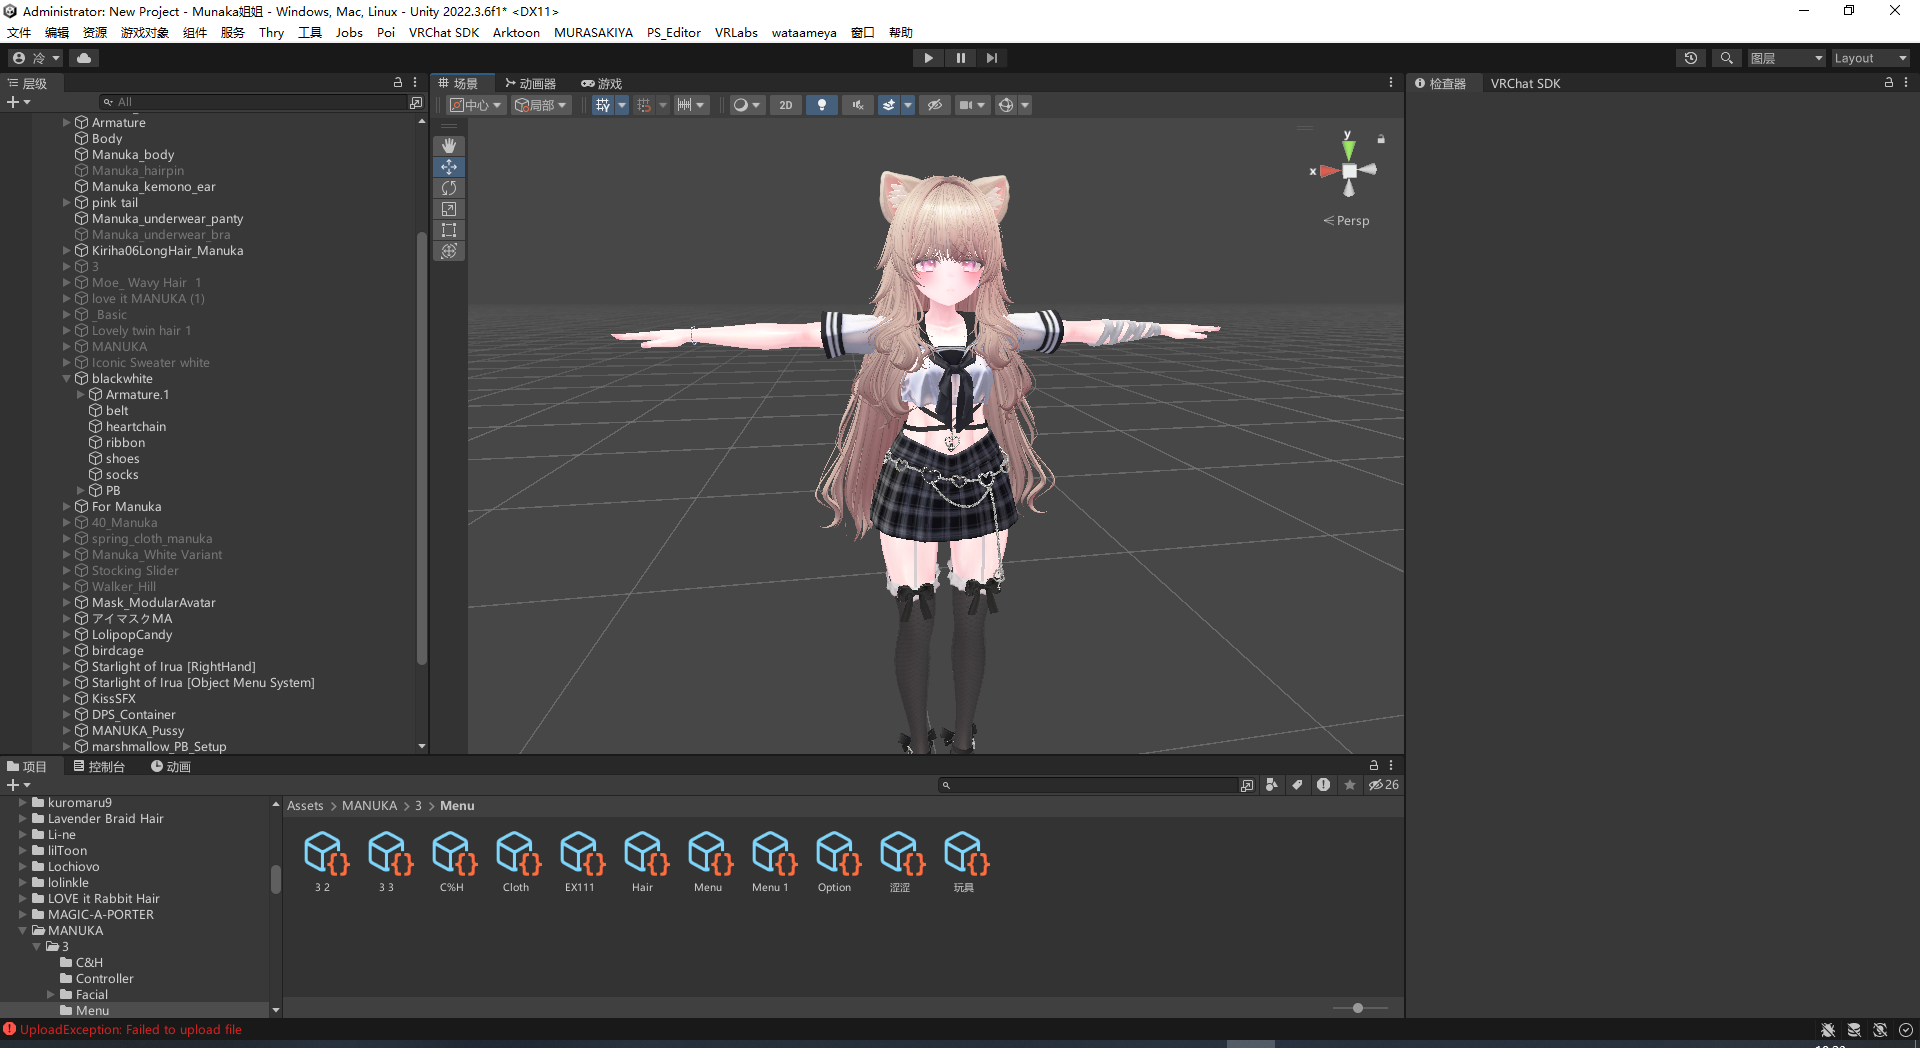Viewport: 1920px width, 1048px height.
Task: Toggle hidden packages count (26)
Action: (1384, 785)
